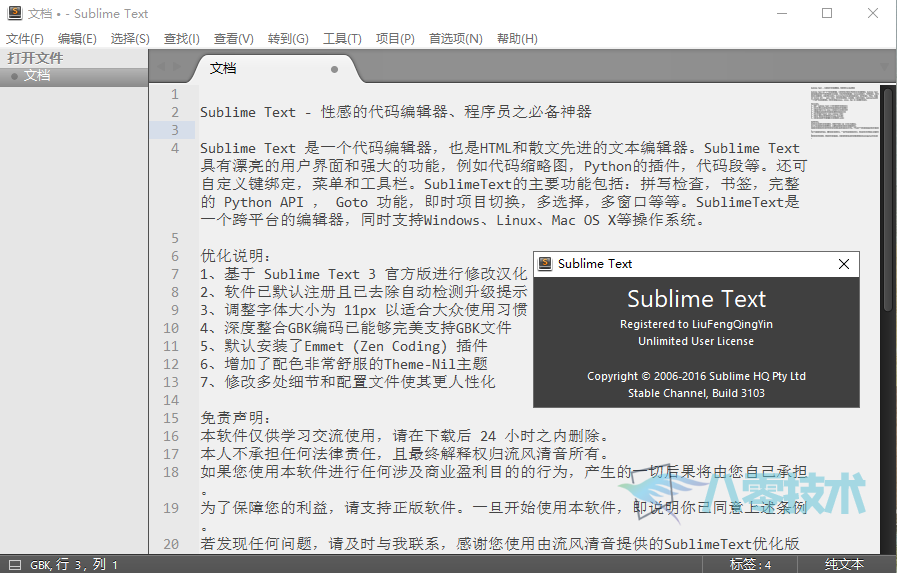Click line 7、修改多处细节和配置文件
897x573 pixels.
[348, 382]
